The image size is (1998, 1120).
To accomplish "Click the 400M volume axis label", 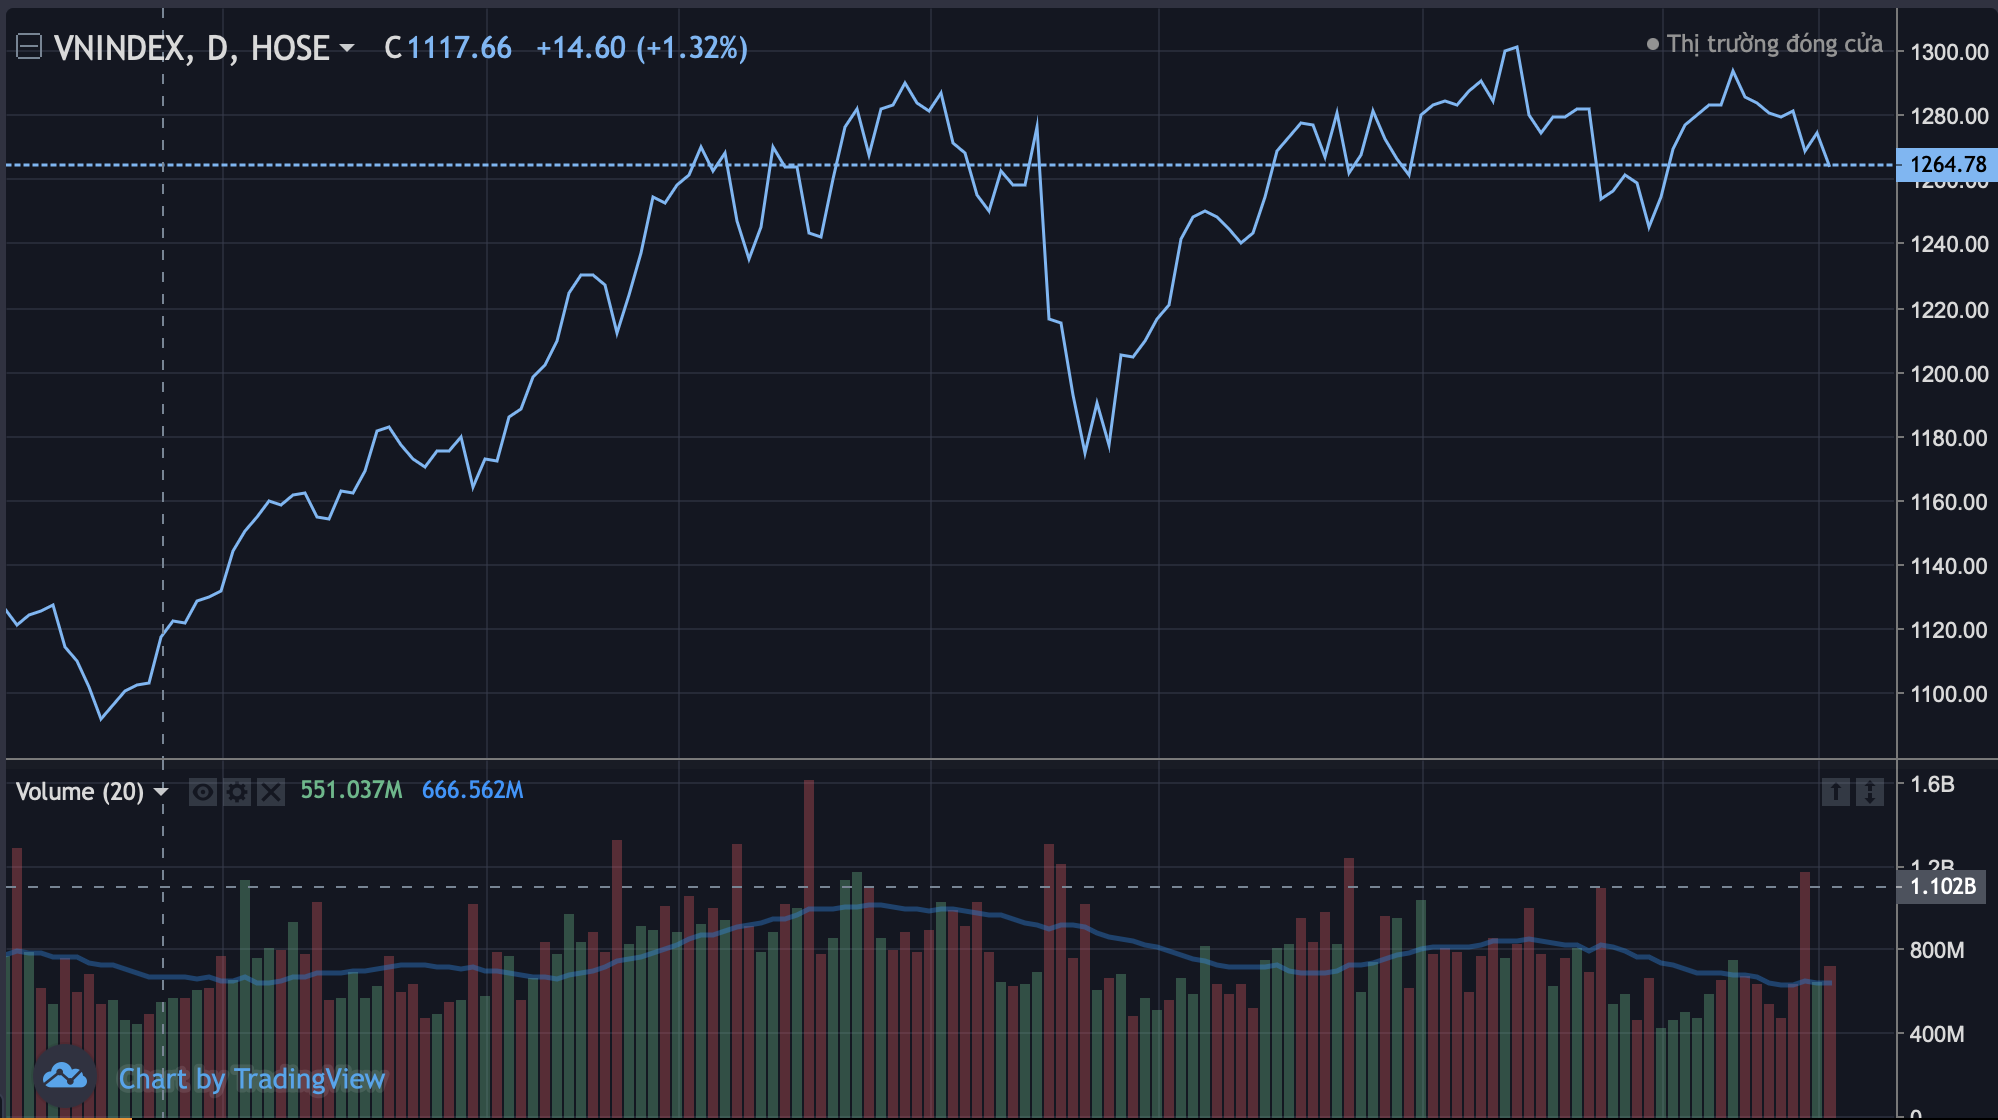I will point(1937,1034).
